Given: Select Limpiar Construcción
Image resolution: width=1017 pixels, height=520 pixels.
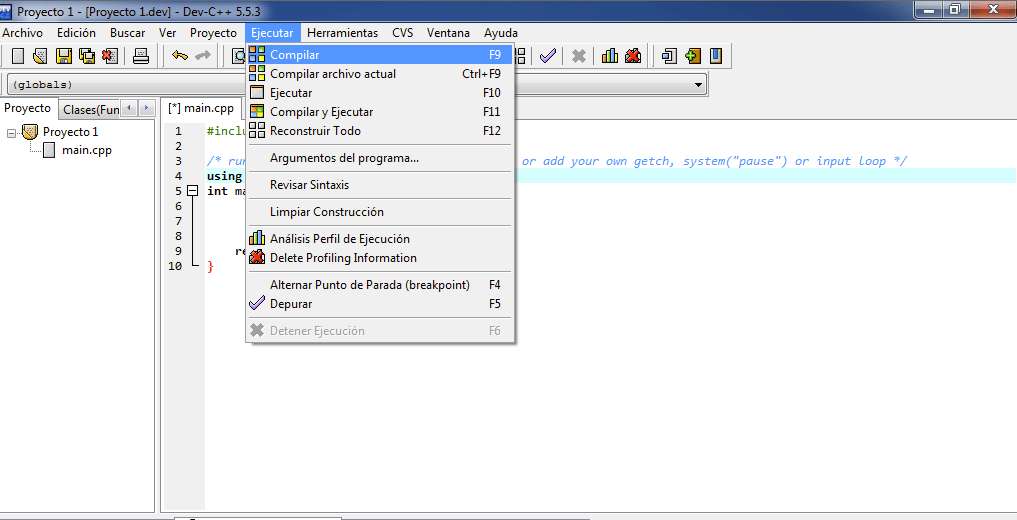Looking at the screenshot, I should (380, 212).
